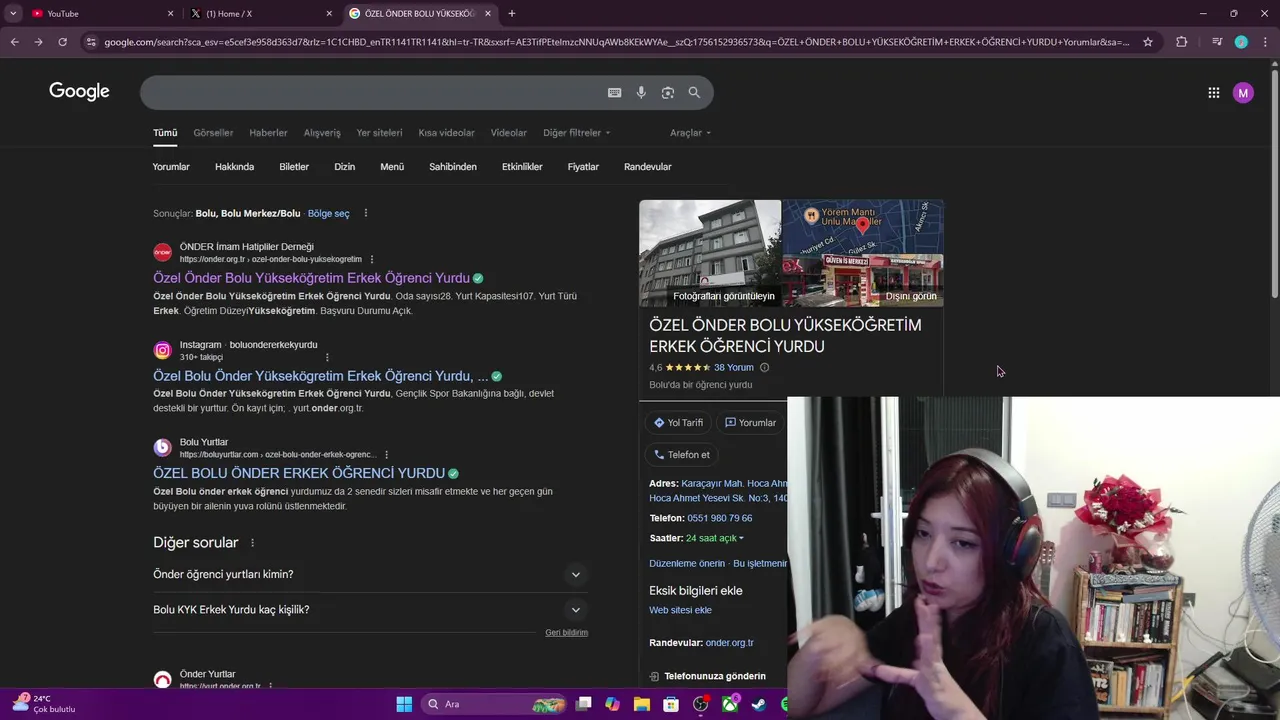Open the map thumbnail in knowledge panel
Viewport: 1280px width, 720px height.
(x=862, y=227)
